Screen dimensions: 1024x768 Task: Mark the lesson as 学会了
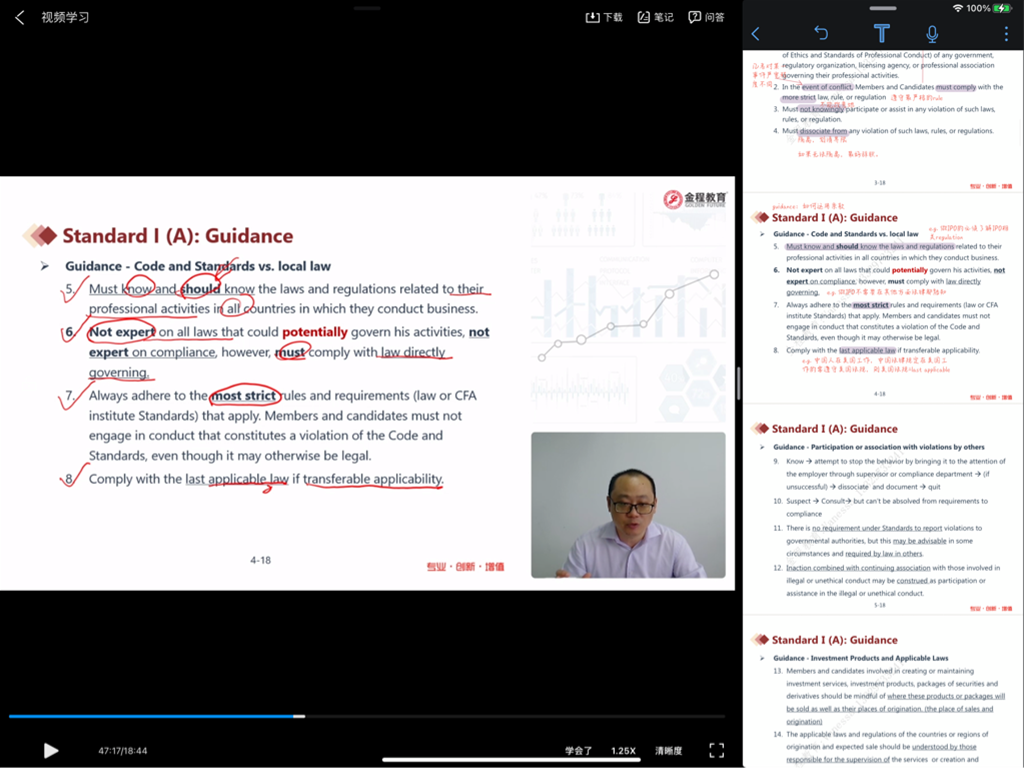click(x=578, y=751)
